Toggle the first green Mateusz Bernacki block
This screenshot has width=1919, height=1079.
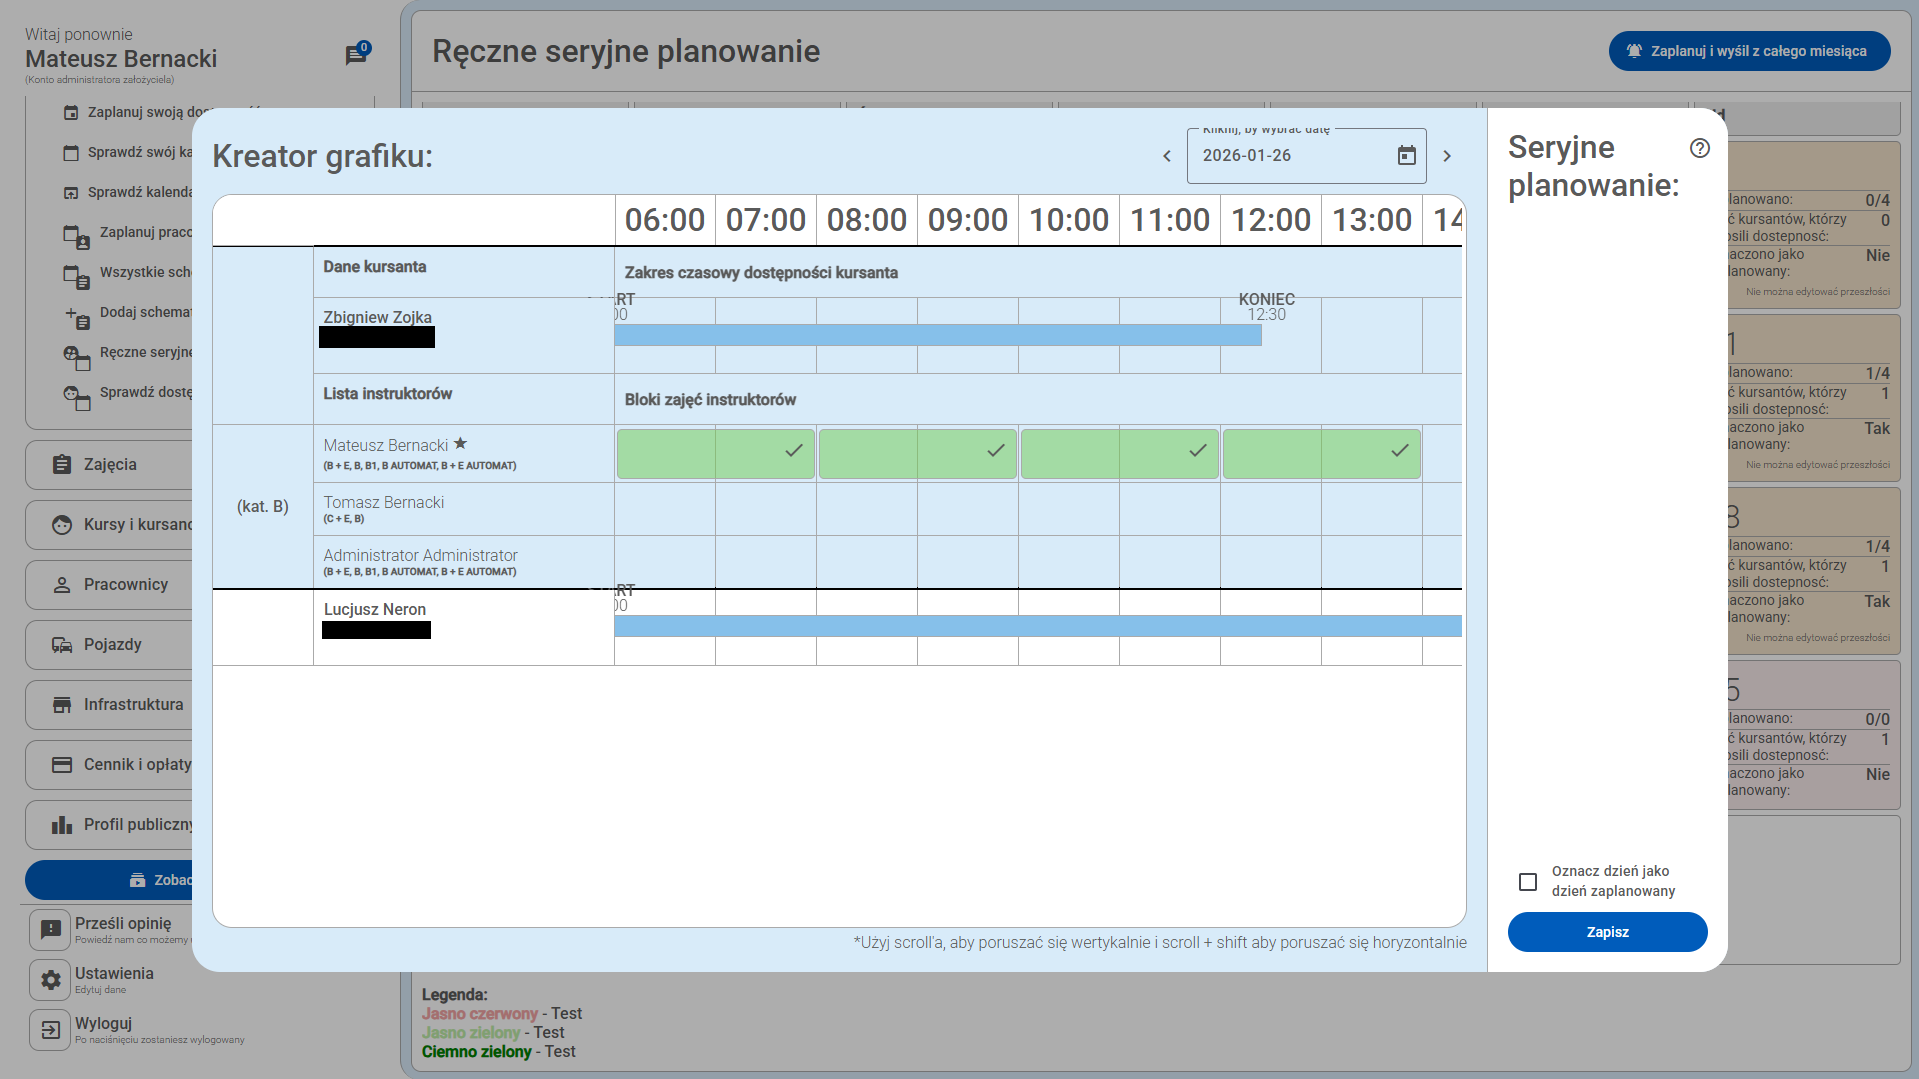click(715, 452)
